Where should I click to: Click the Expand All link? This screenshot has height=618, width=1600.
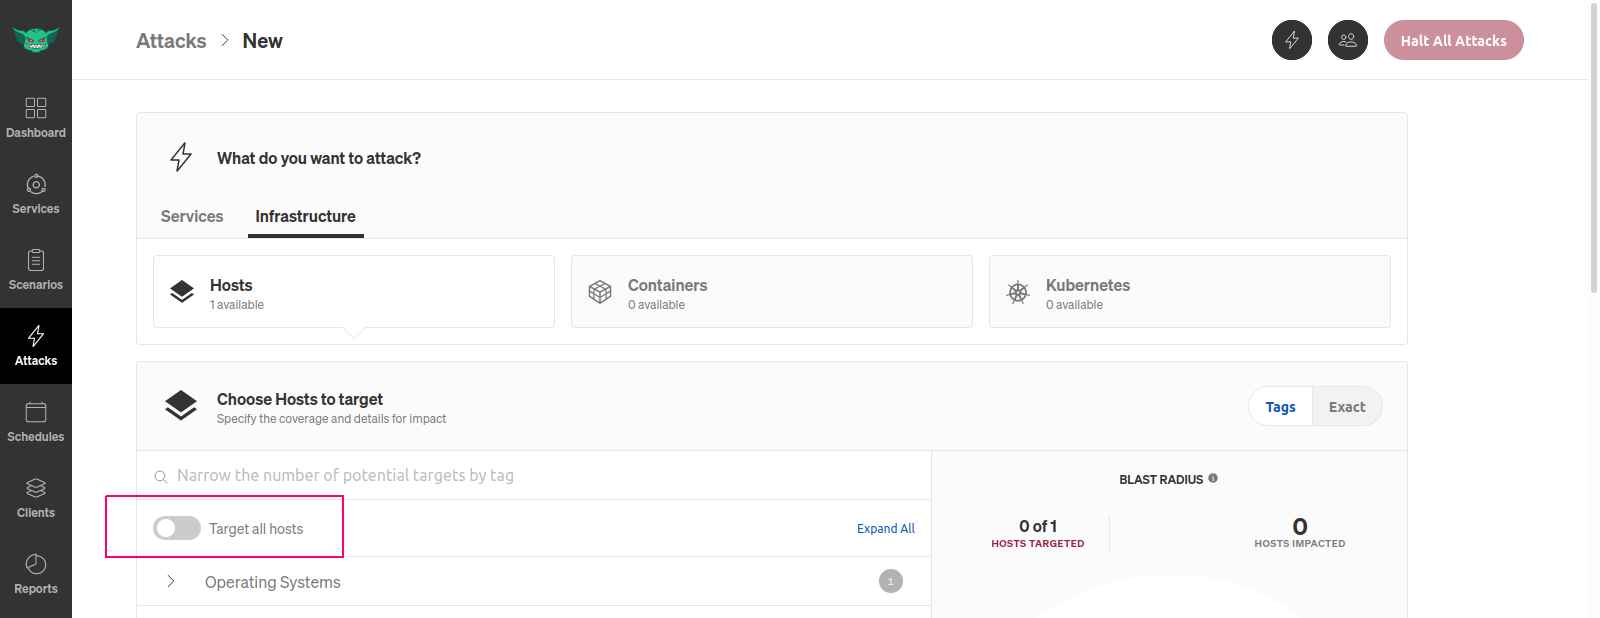point(886,529)
